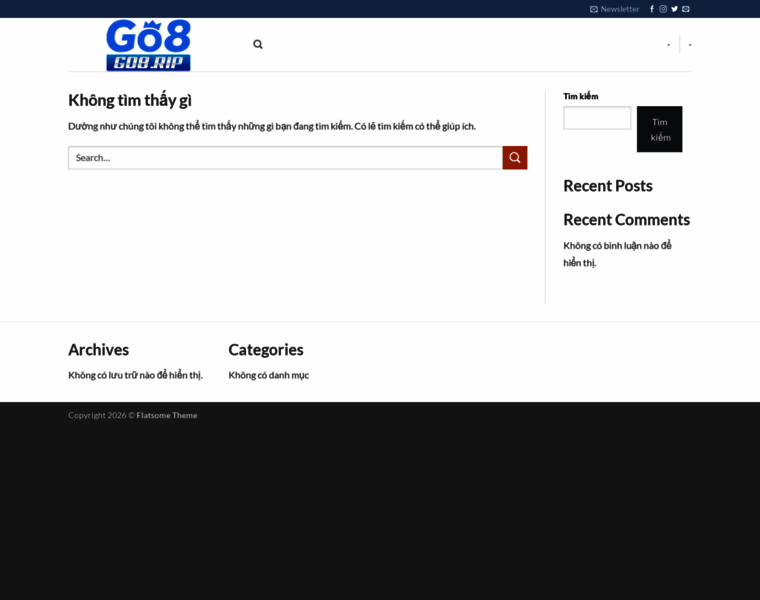The image size is (760, 600).
Task: Click the Facebook icon in top bar
Action: pyautogui.click(x=652, y=9)
